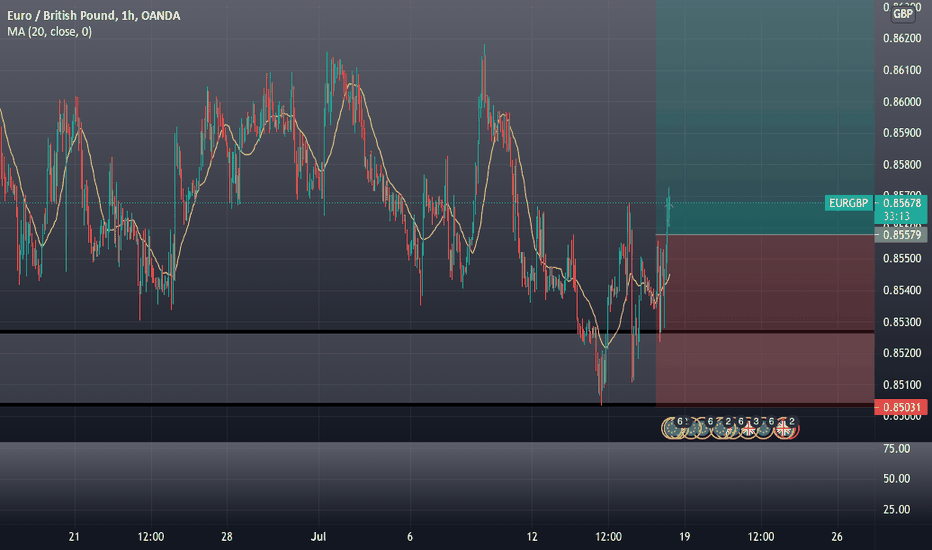Click the 19 date label on time axis
The height and width of the screenshot is (550, 932).
(x=685, y=536)
